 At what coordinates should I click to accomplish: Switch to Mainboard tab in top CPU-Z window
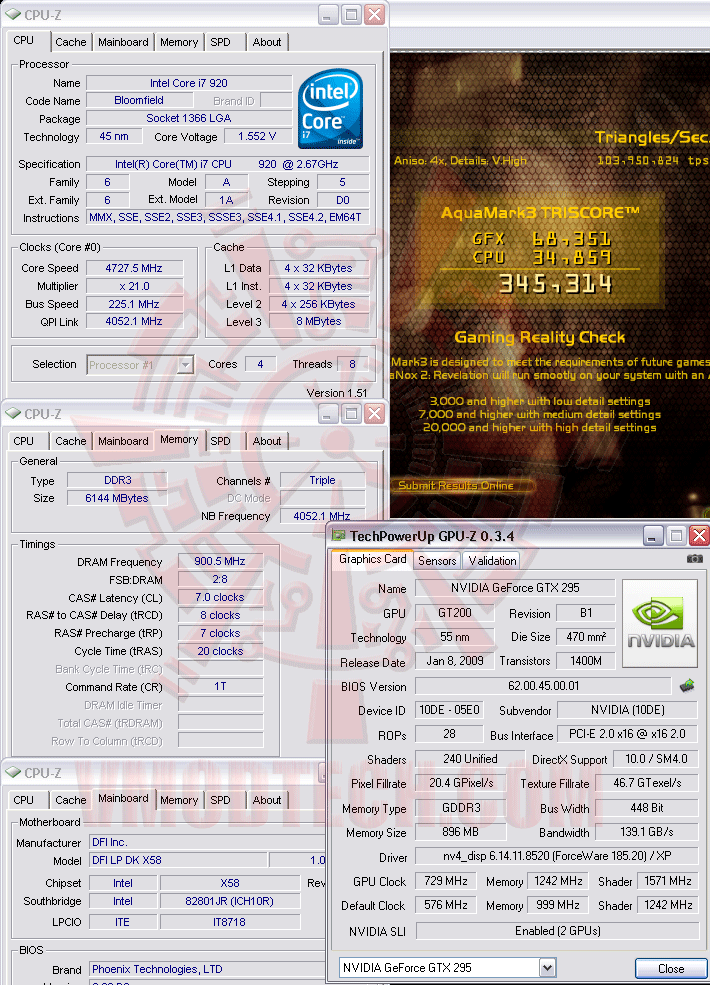123,42
